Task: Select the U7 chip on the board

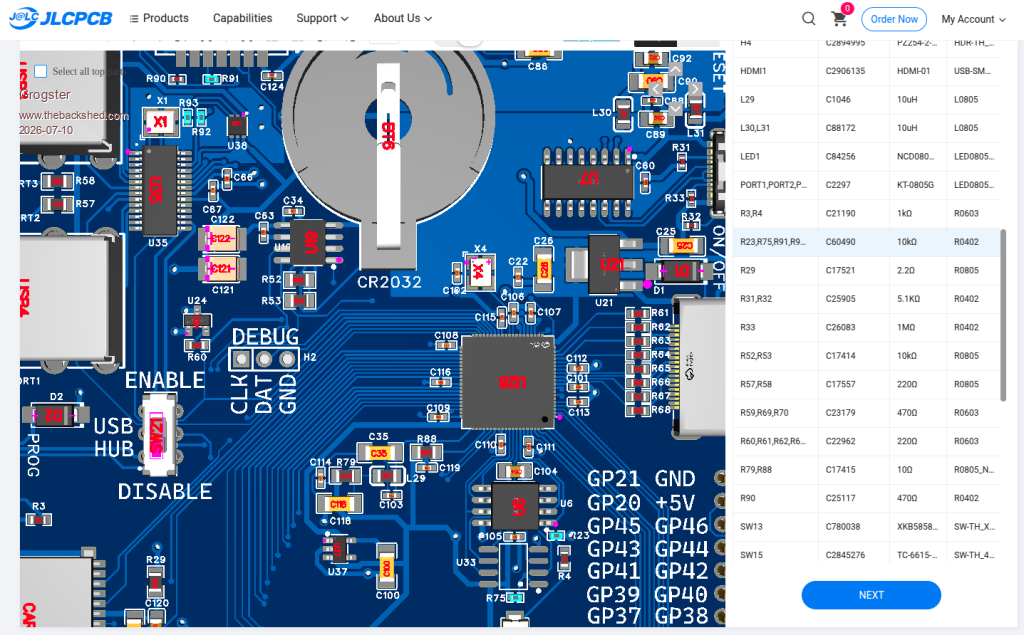Action: (x=588, y=182)
